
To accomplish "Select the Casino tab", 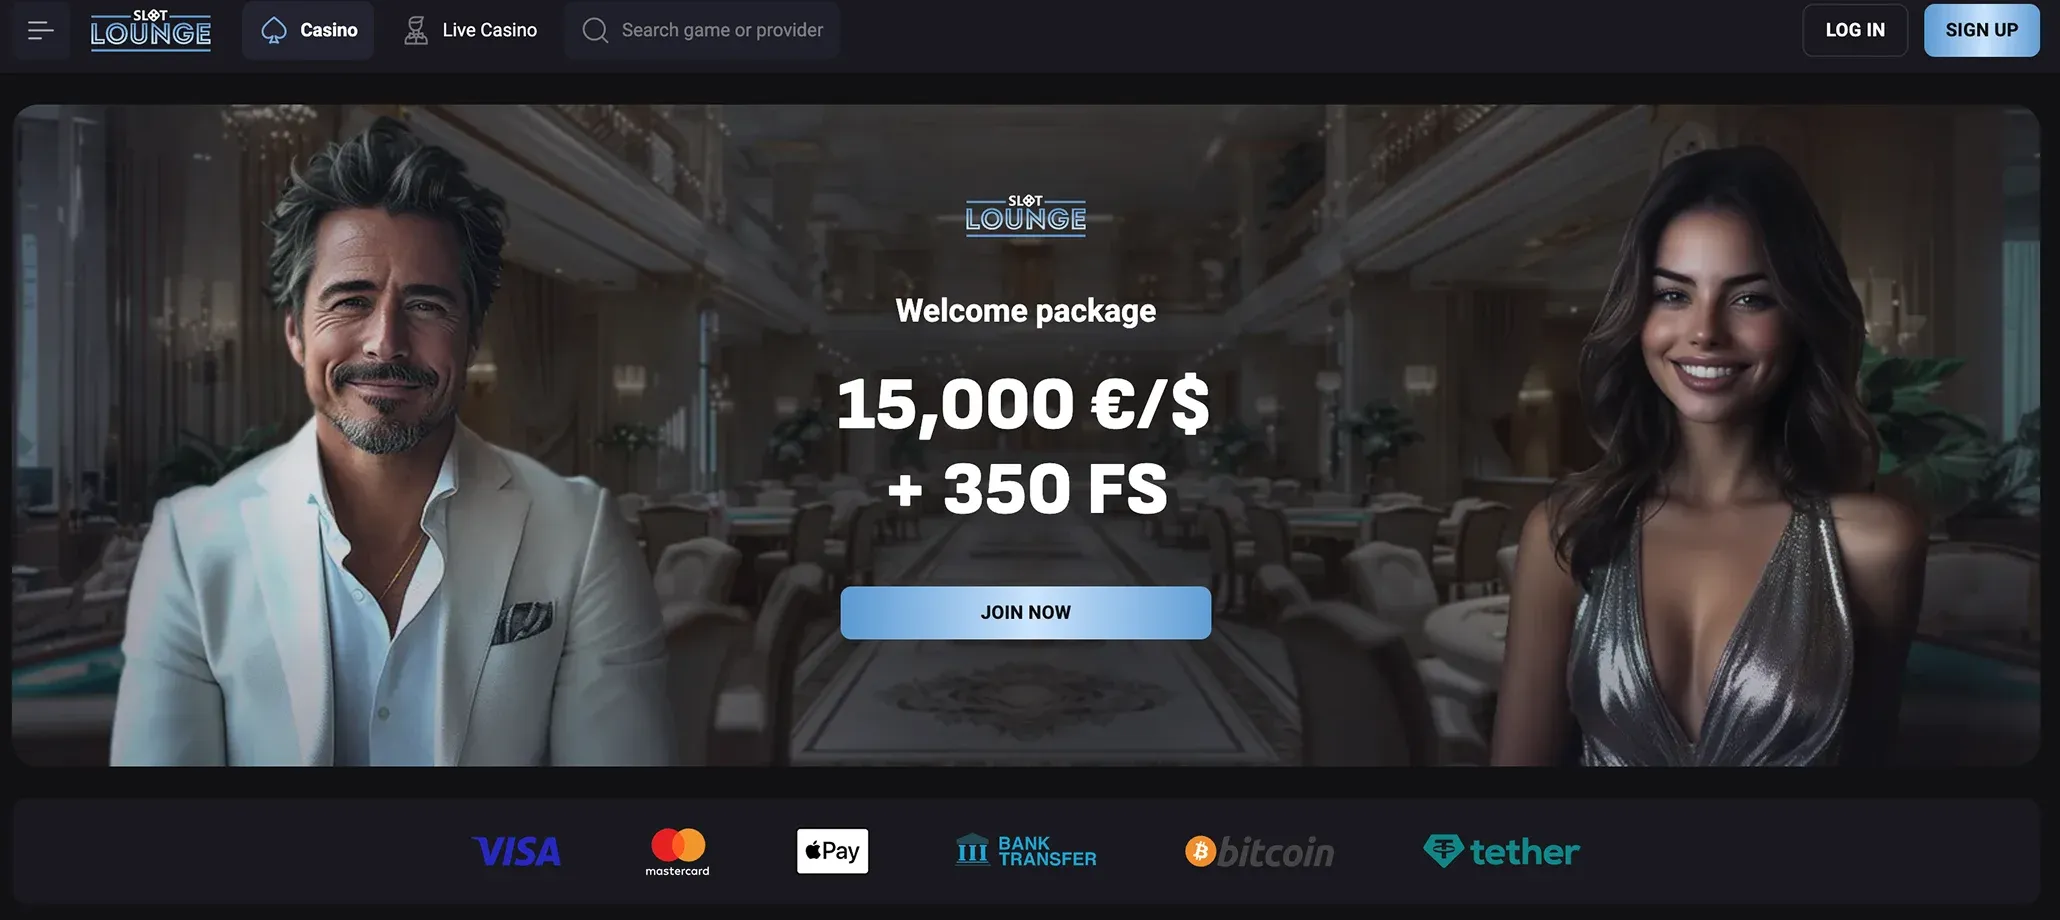I will pos(308,30).
